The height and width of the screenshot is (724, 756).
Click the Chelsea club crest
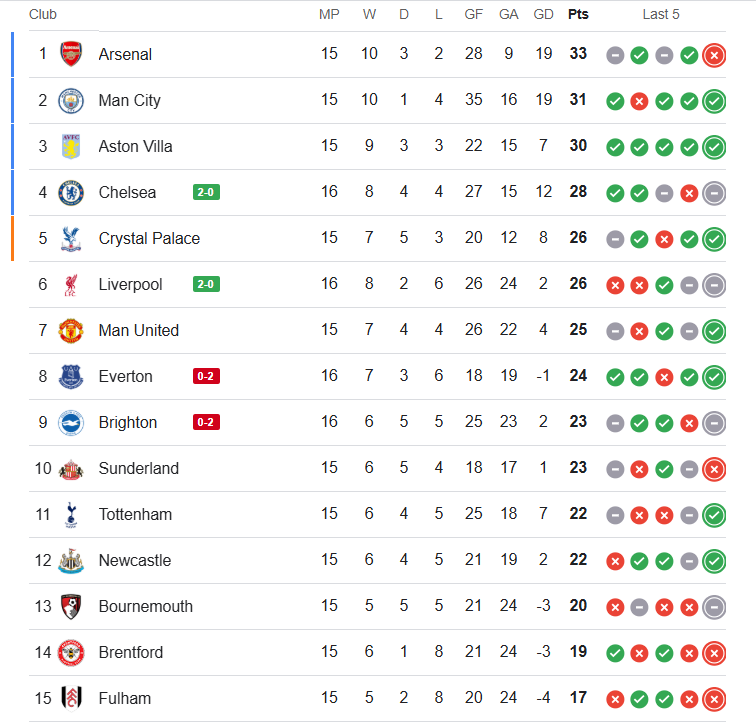pos(71,193)
